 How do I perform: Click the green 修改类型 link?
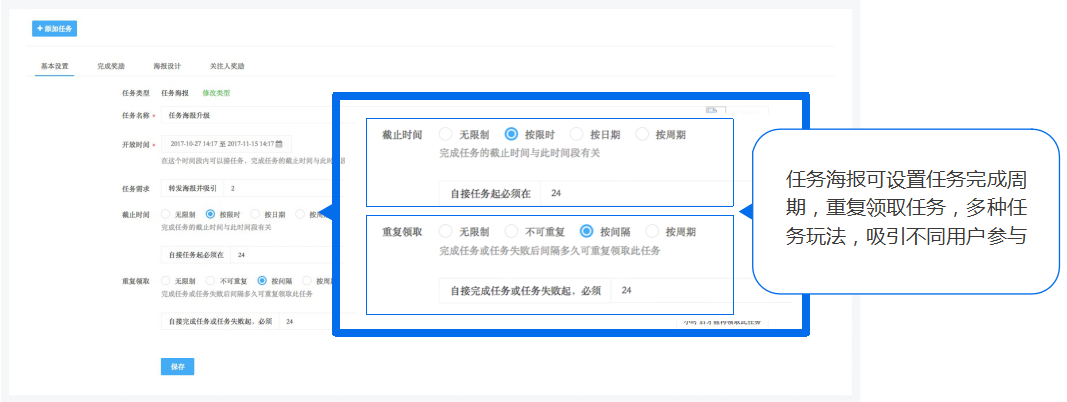coord(216,93)
